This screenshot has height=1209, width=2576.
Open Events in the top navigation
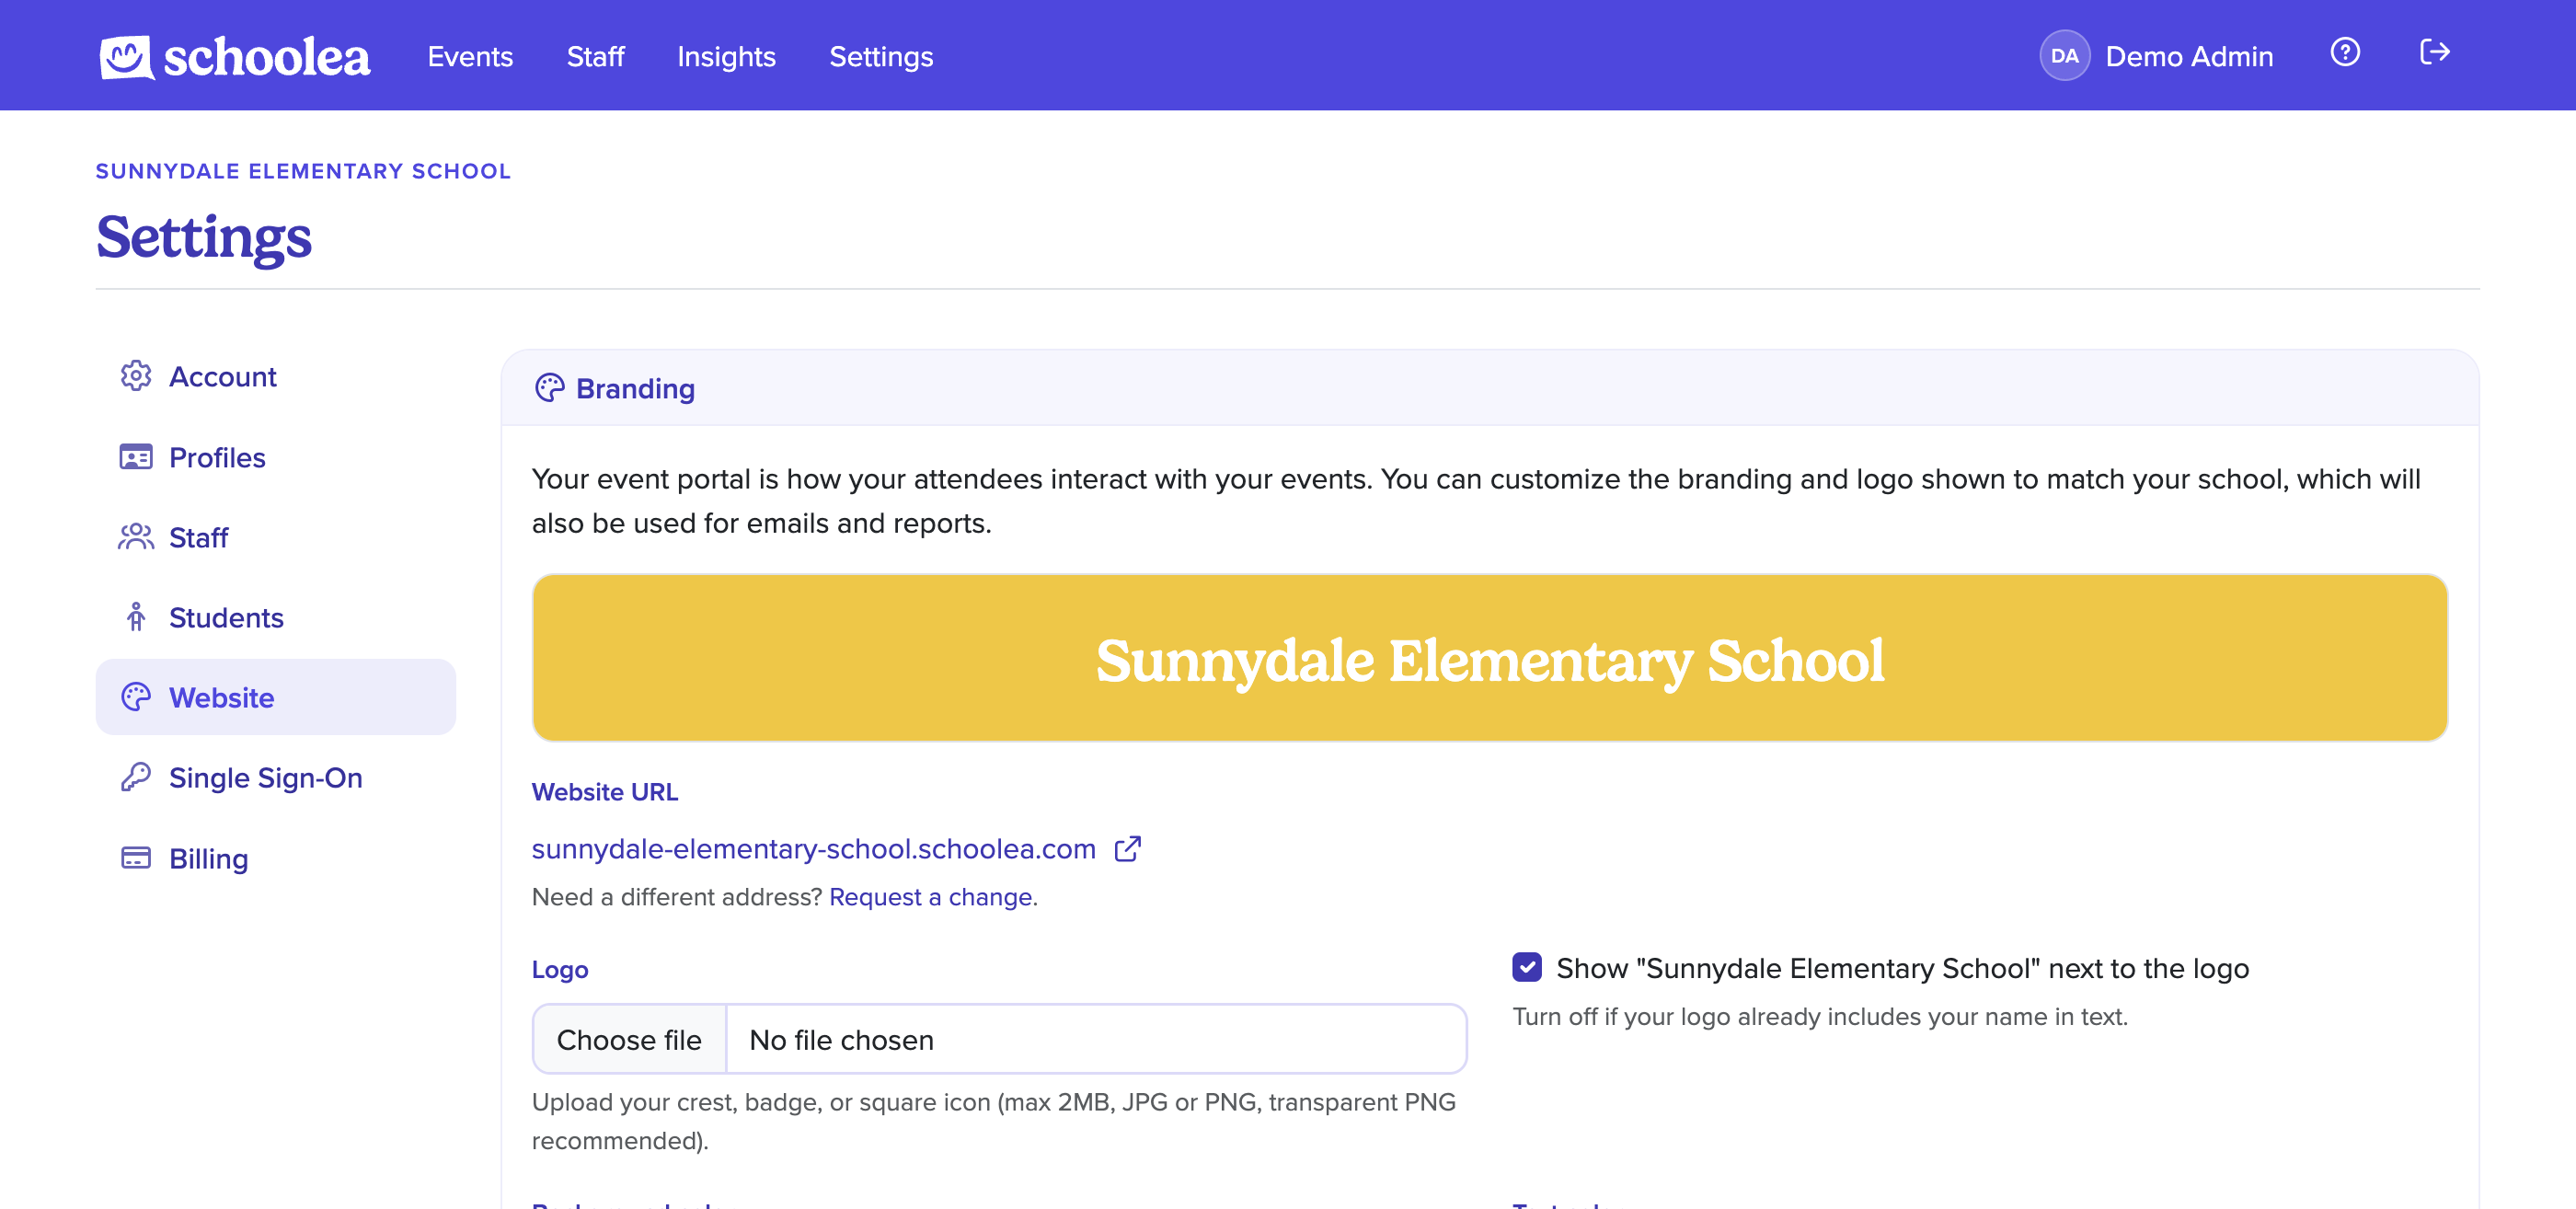470,56
